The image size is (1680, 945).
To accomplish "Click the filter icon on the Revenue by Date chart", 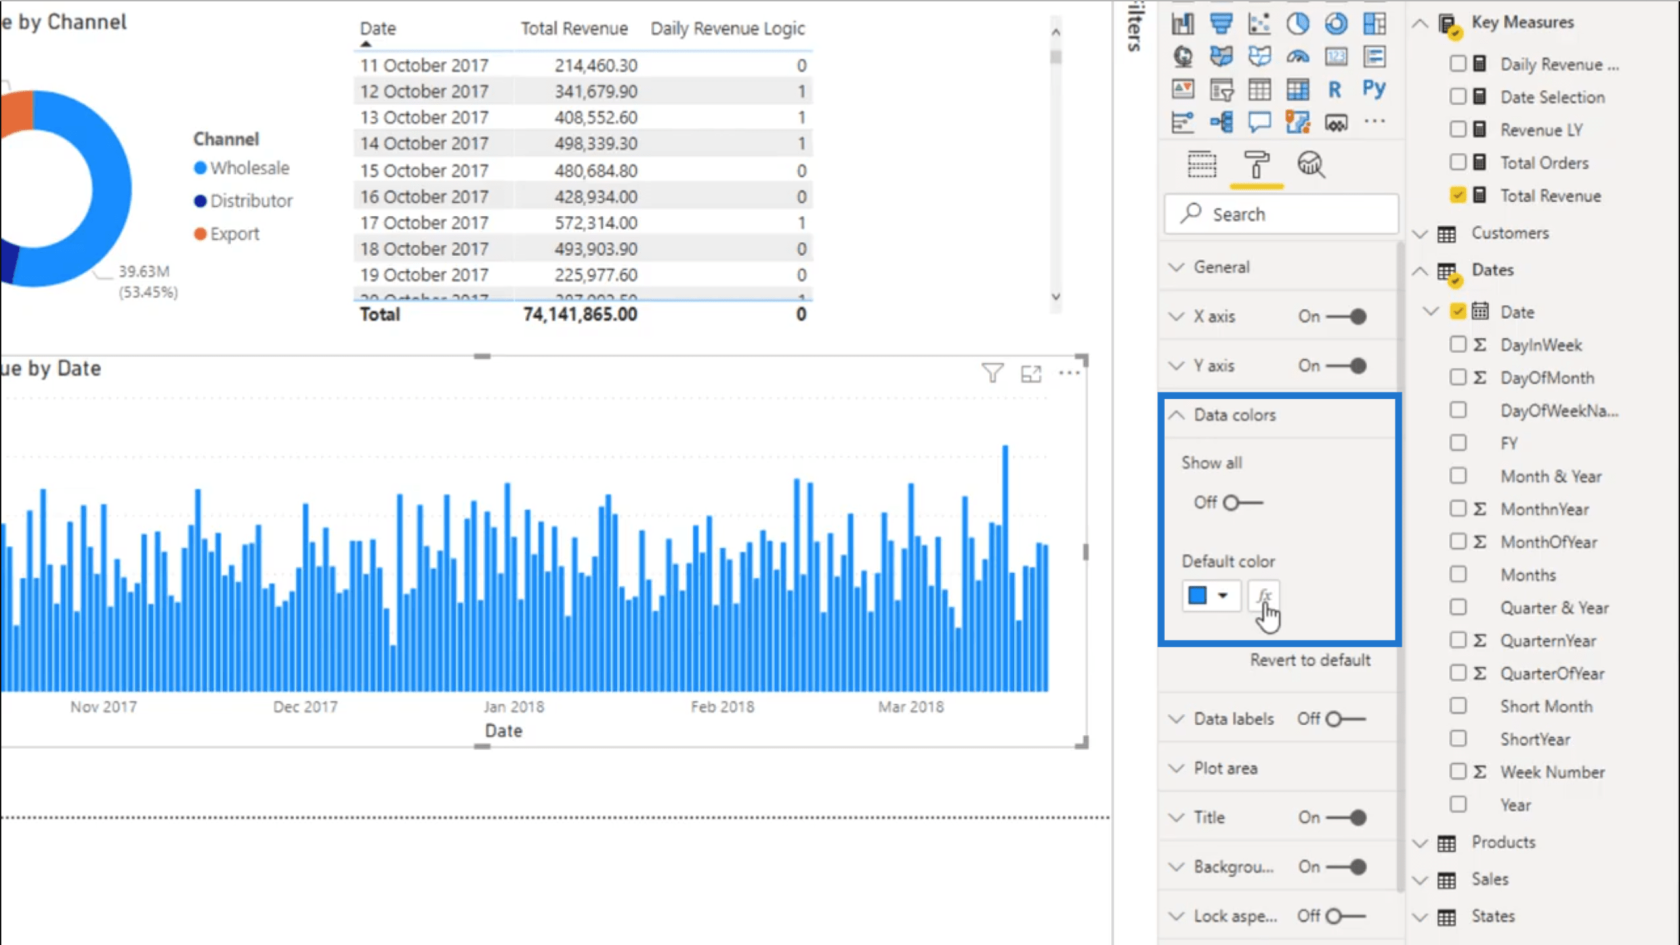I will pyautogui.click(x=992, y=373).
